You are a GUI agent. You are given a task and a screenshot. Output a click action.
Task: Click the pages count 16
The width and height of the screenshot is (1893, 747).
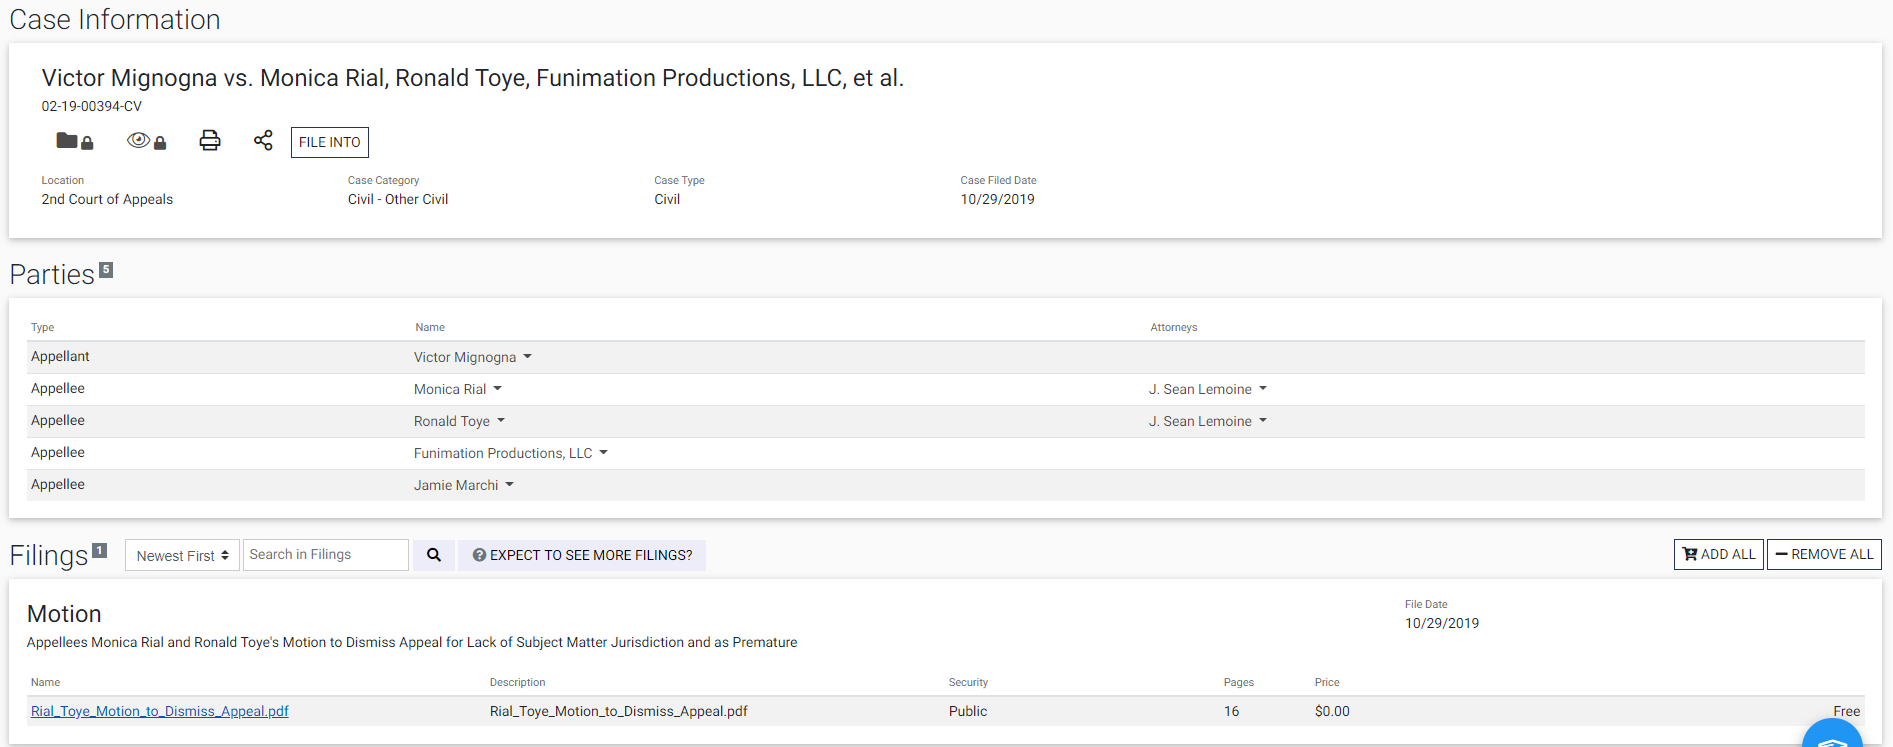[1231, 711]
